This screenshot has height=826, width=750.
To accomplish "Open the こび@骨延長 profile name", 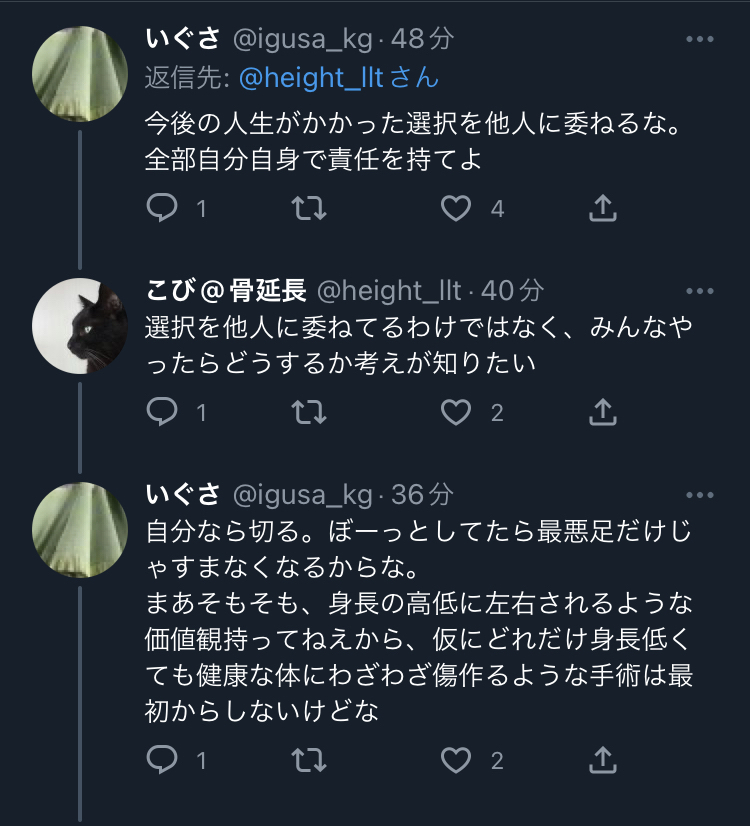I will pyautogui.click(x=226, y=290).
